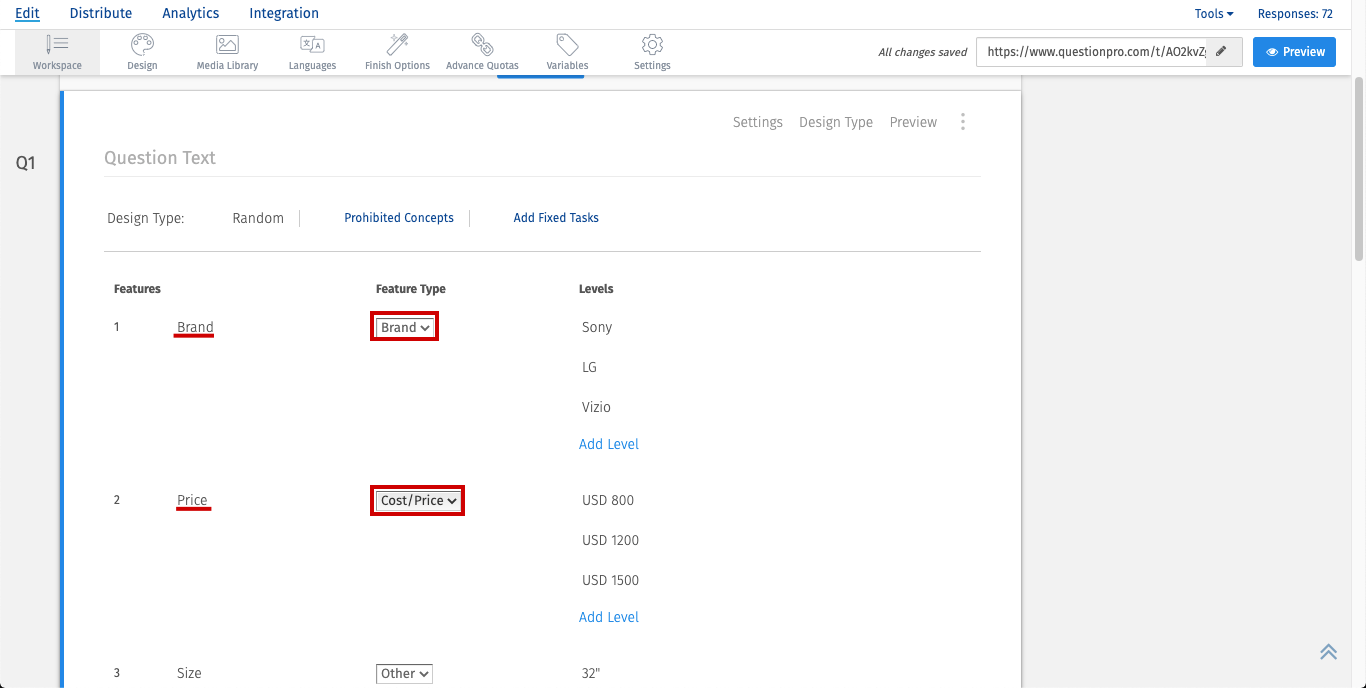
Task: Click the Question Text field
Action: pyautogui.click(x=542, y=158)
